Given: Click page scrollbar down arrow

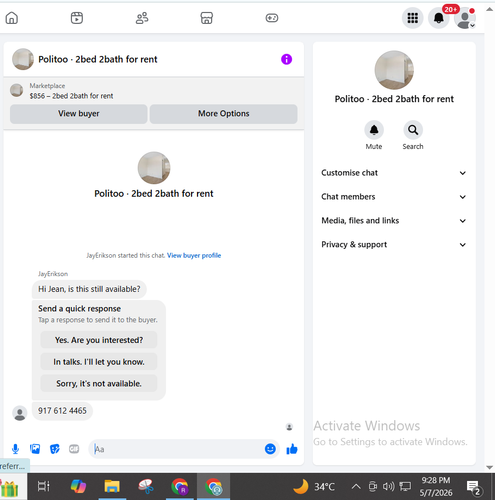Looking at the screenshot, I should tap(489, 467).
